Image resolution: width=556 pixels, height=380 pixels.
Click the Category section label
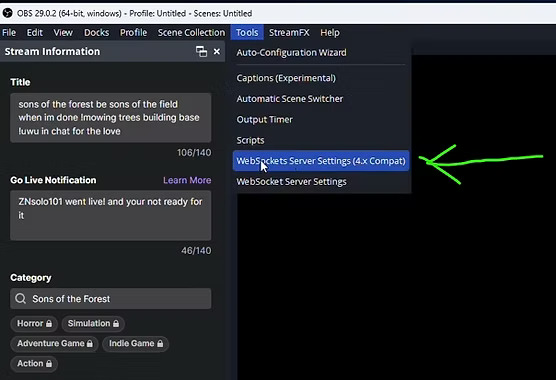point(31,278)
